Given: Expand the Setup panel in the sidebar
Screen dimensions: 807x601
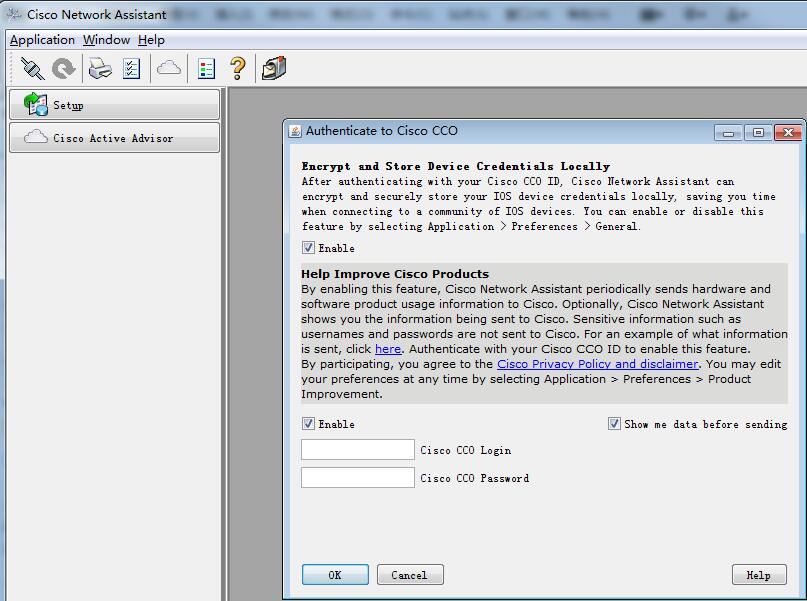Looking at the screenshot, I should point(114,105).
